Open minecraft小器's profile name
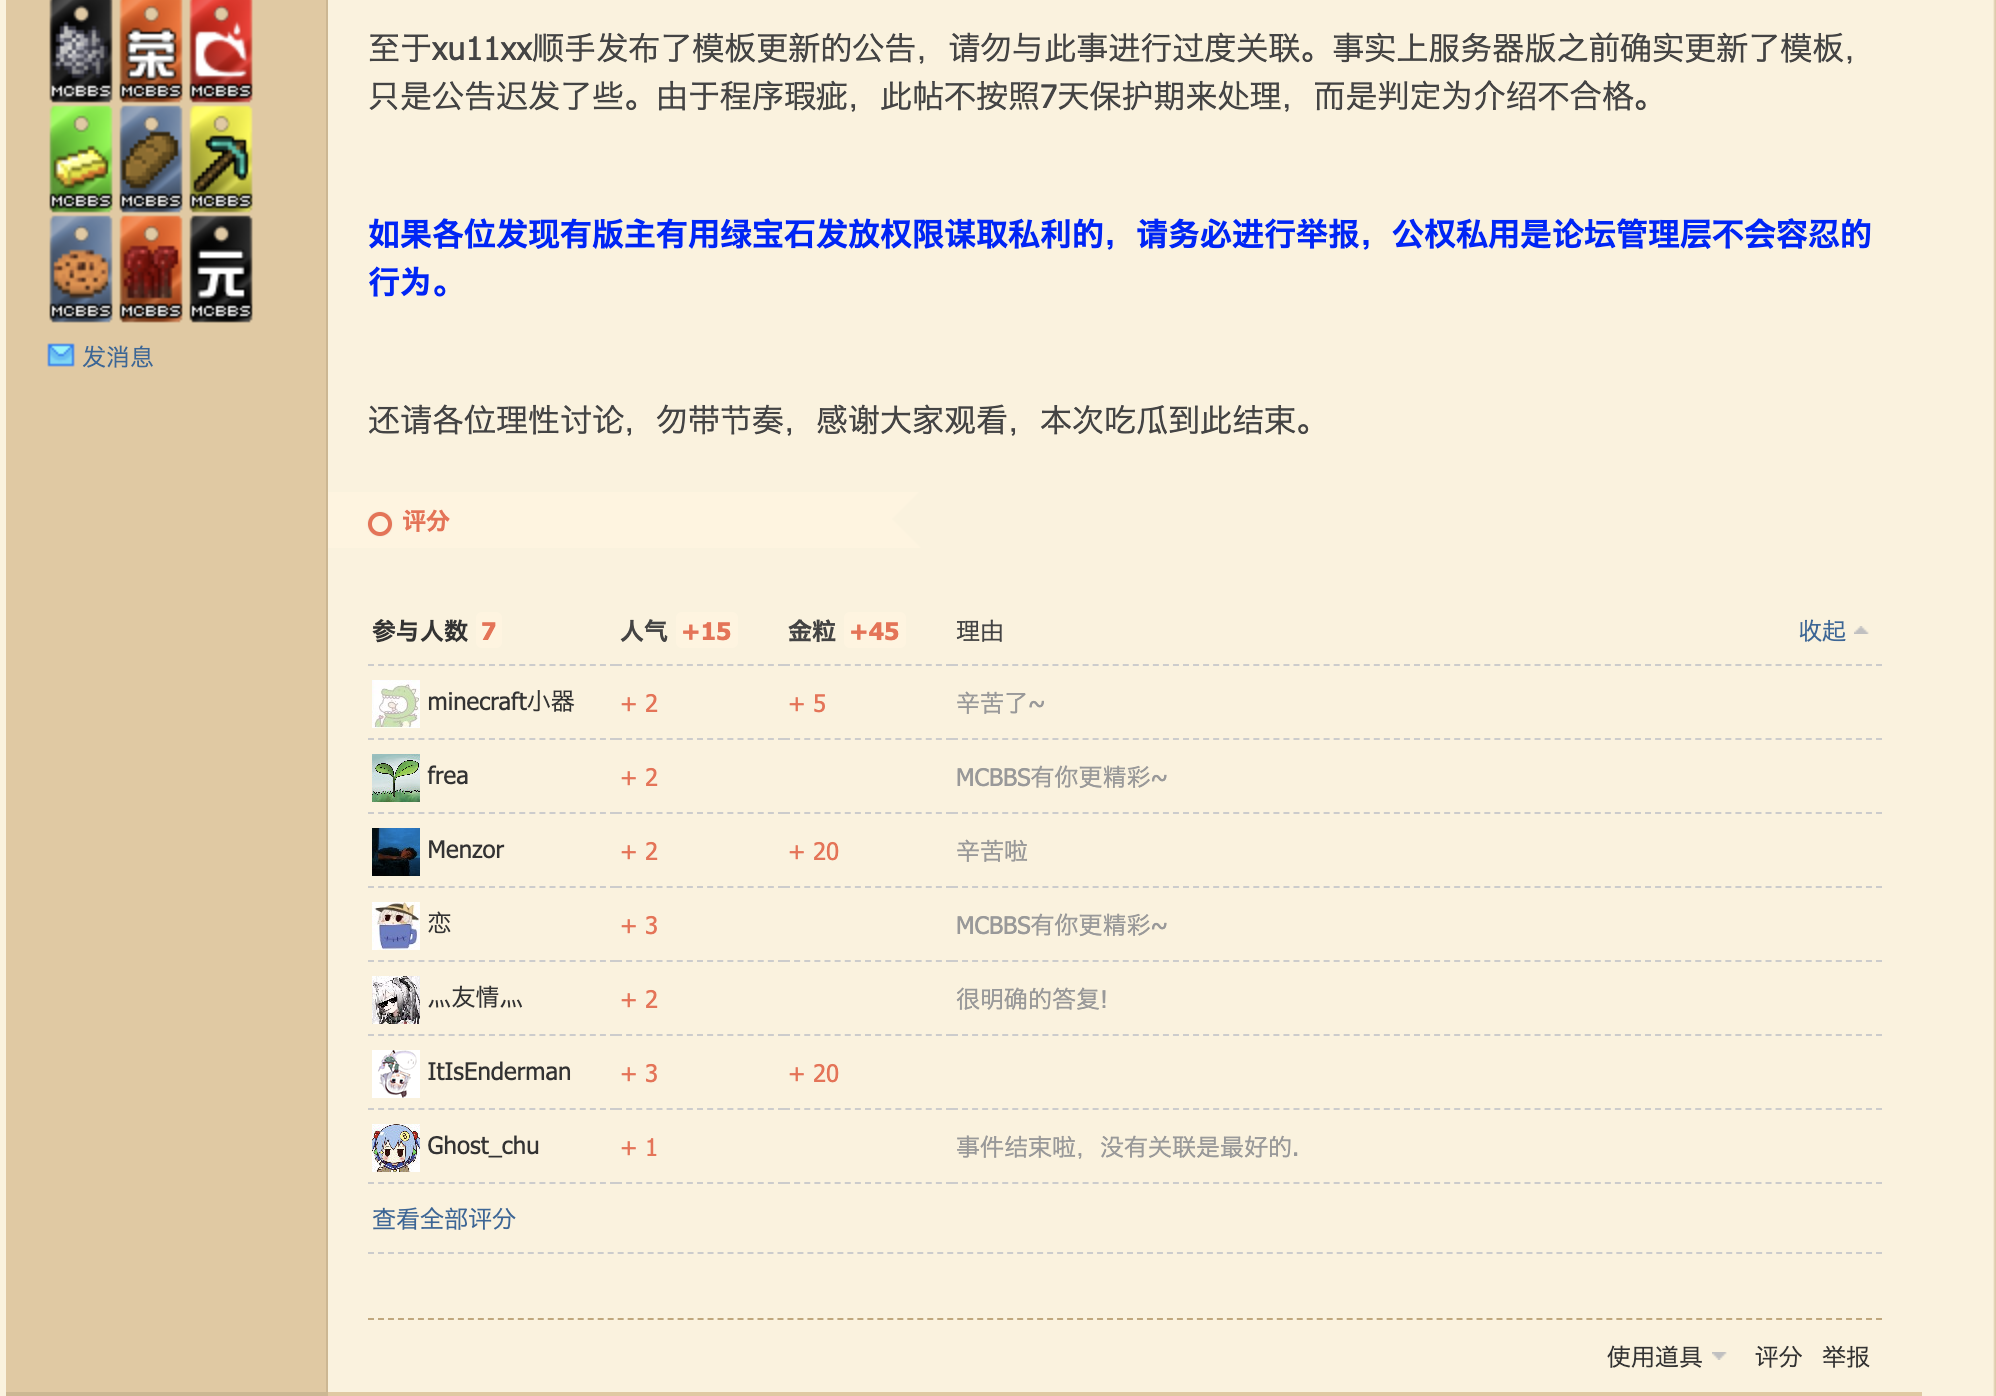The image size is (1996, 1396). 500,702
